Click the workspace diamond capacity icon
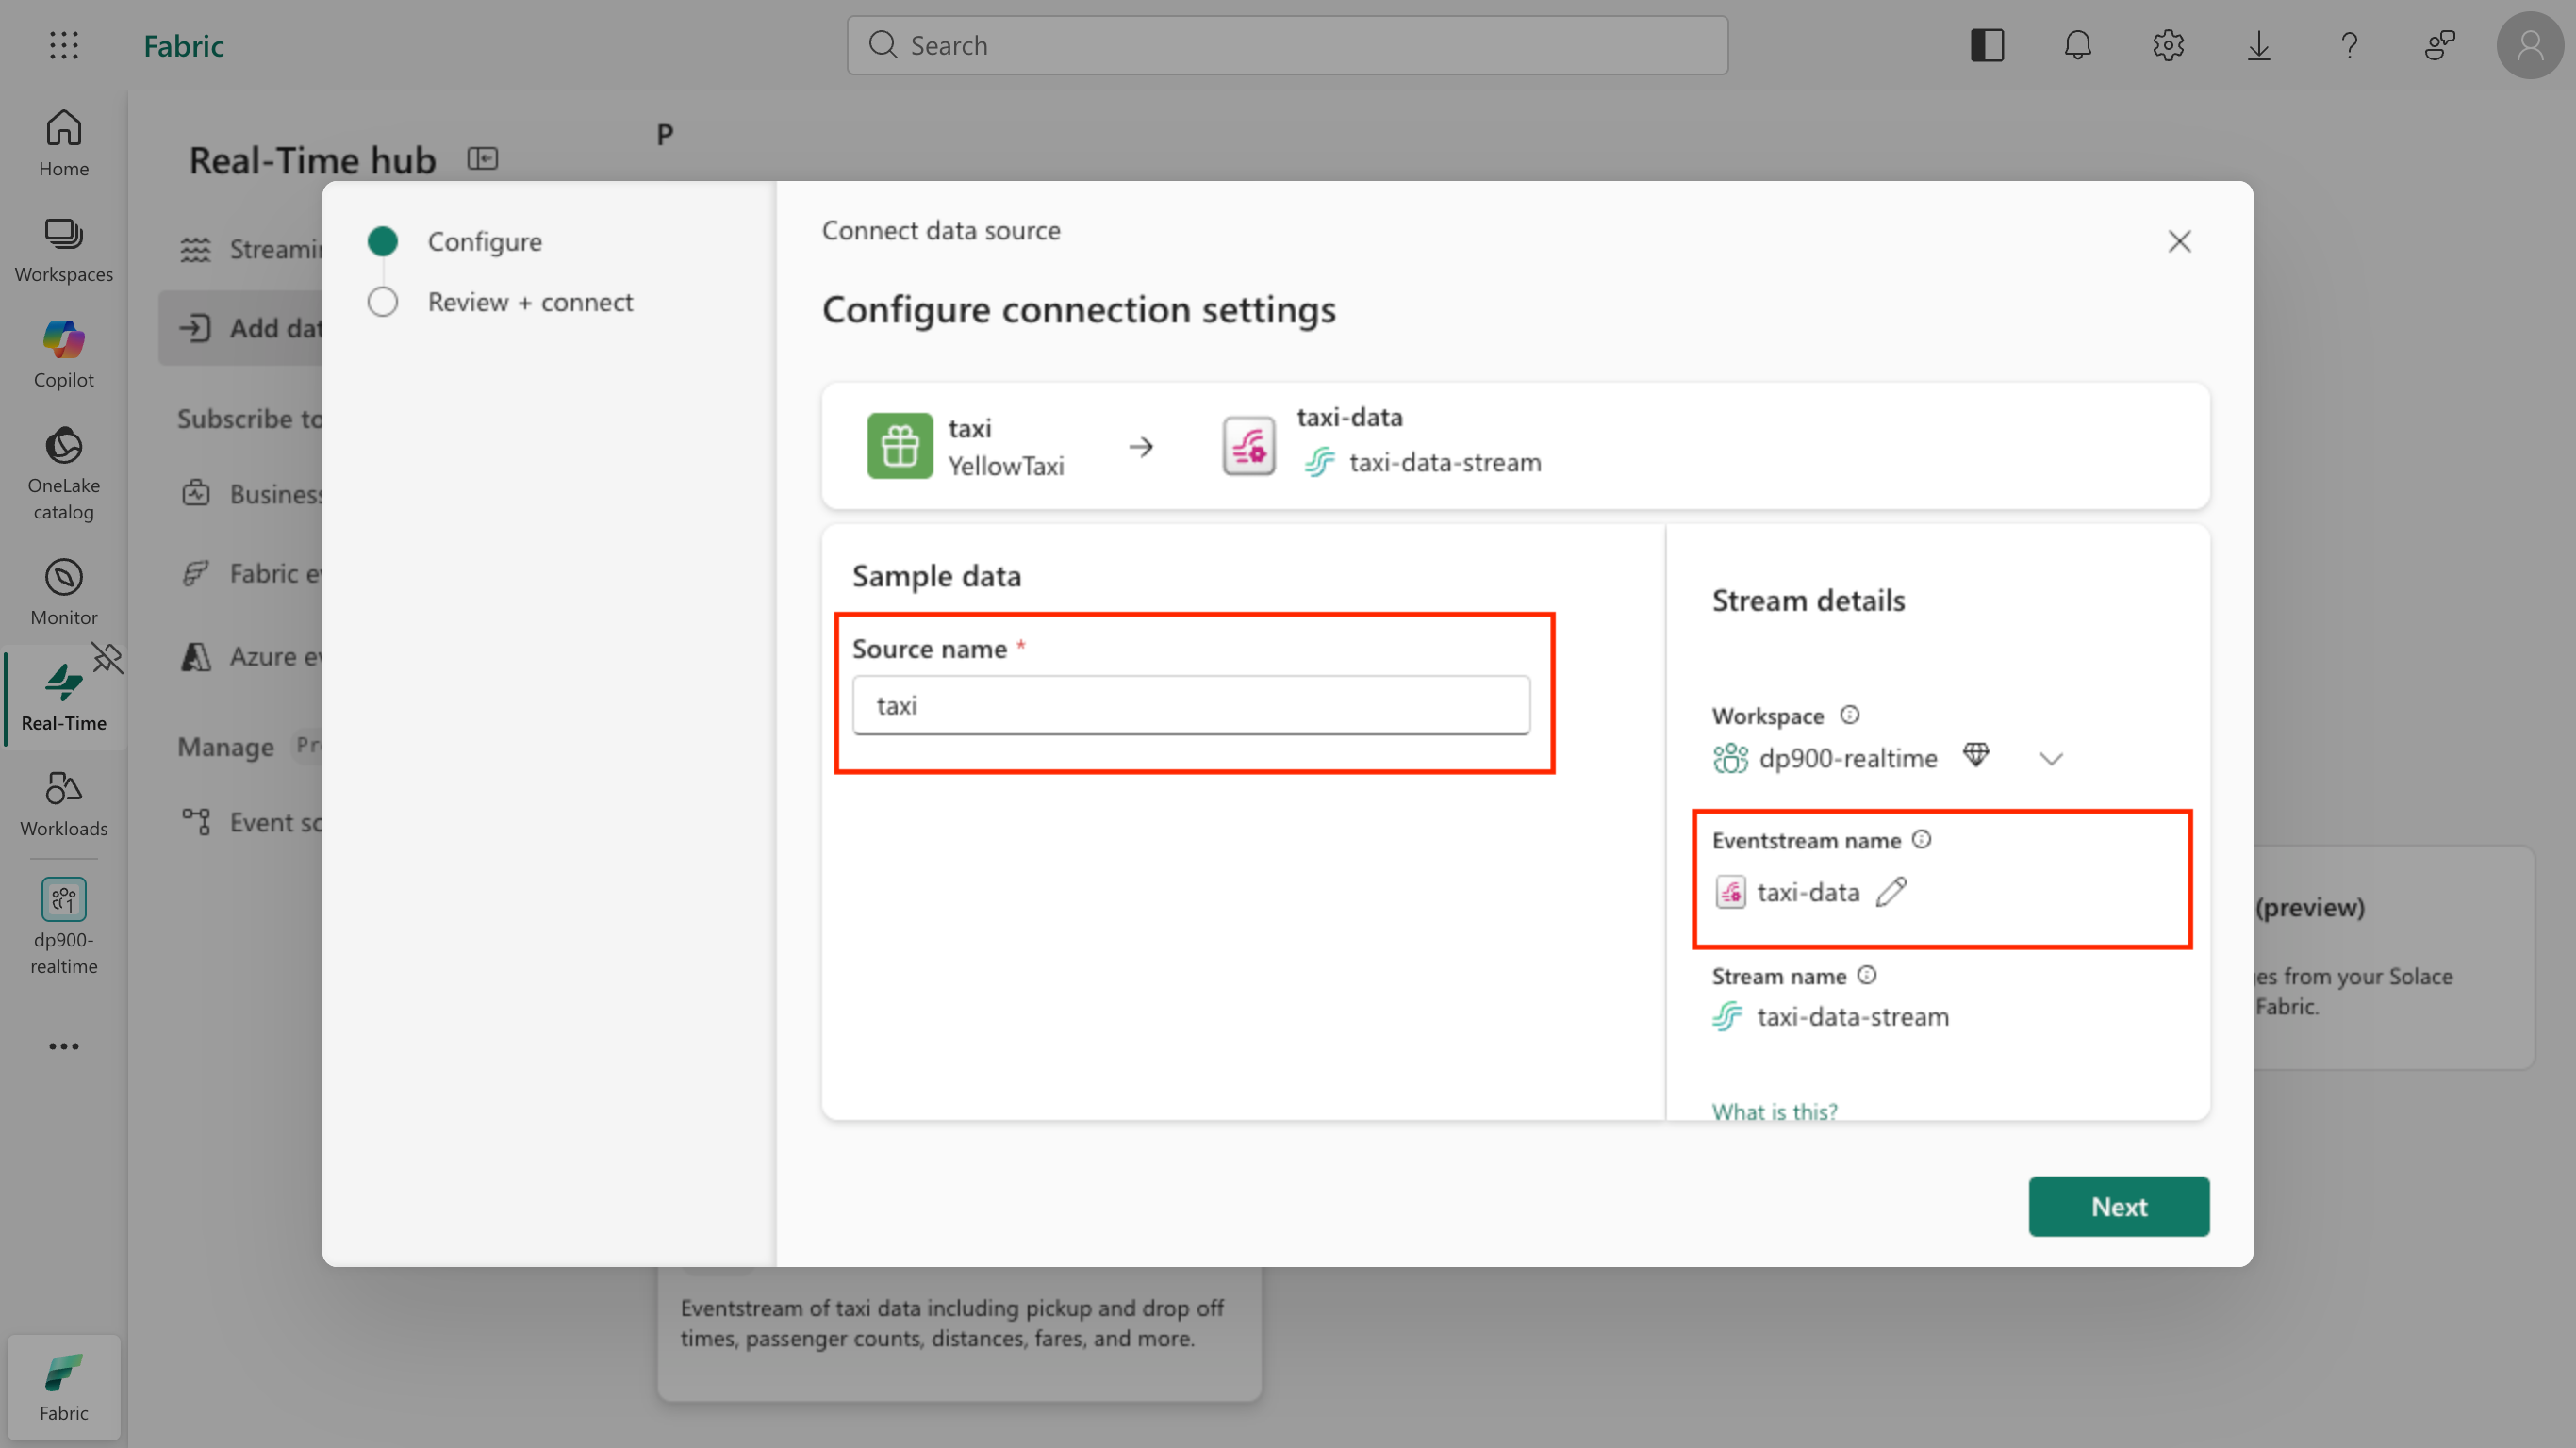This screenshot has width=2576, height=1448. 1976,755
